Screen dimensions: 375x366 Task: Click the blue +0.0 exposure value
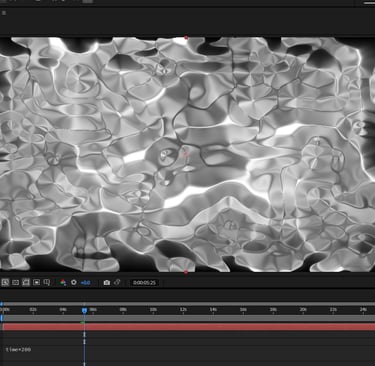tap(85, 283)
